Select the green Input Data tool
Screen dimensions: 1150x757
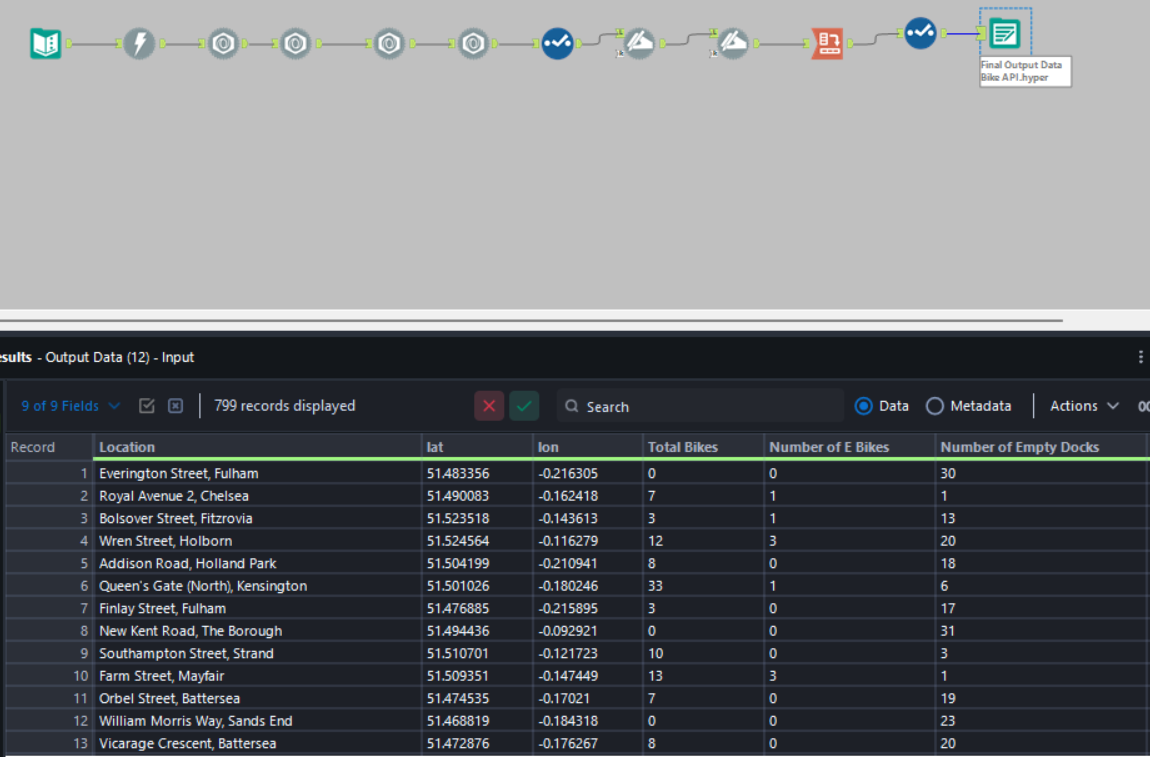click(46, 43)
